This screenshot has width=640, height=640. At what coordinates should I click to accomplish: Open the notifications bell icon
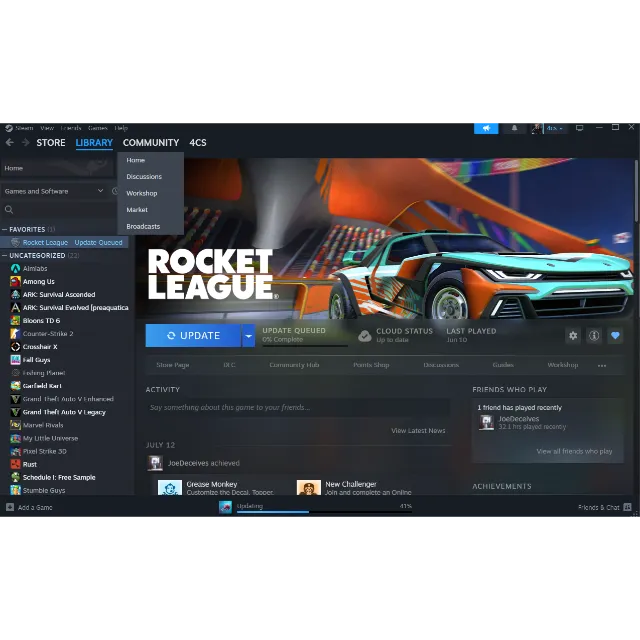[514, 128]
